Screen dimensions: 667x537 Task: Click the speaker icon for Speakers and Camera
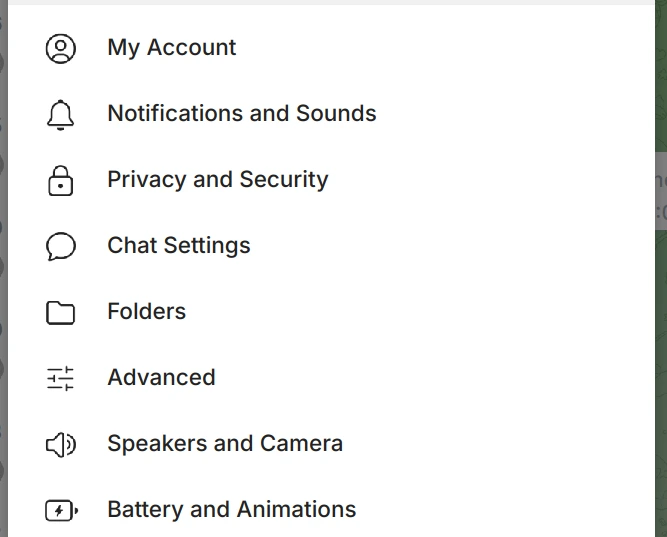[61, 445]
